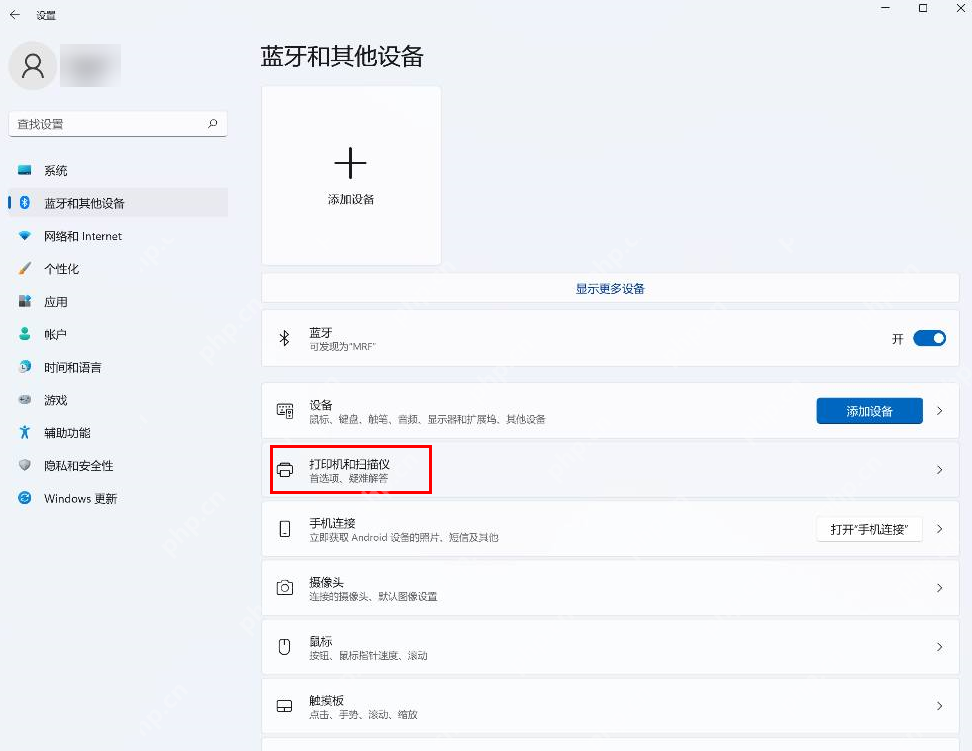Click the search magnifier icon
Viewport: 972px width, 751px height.
pos(213,123)
